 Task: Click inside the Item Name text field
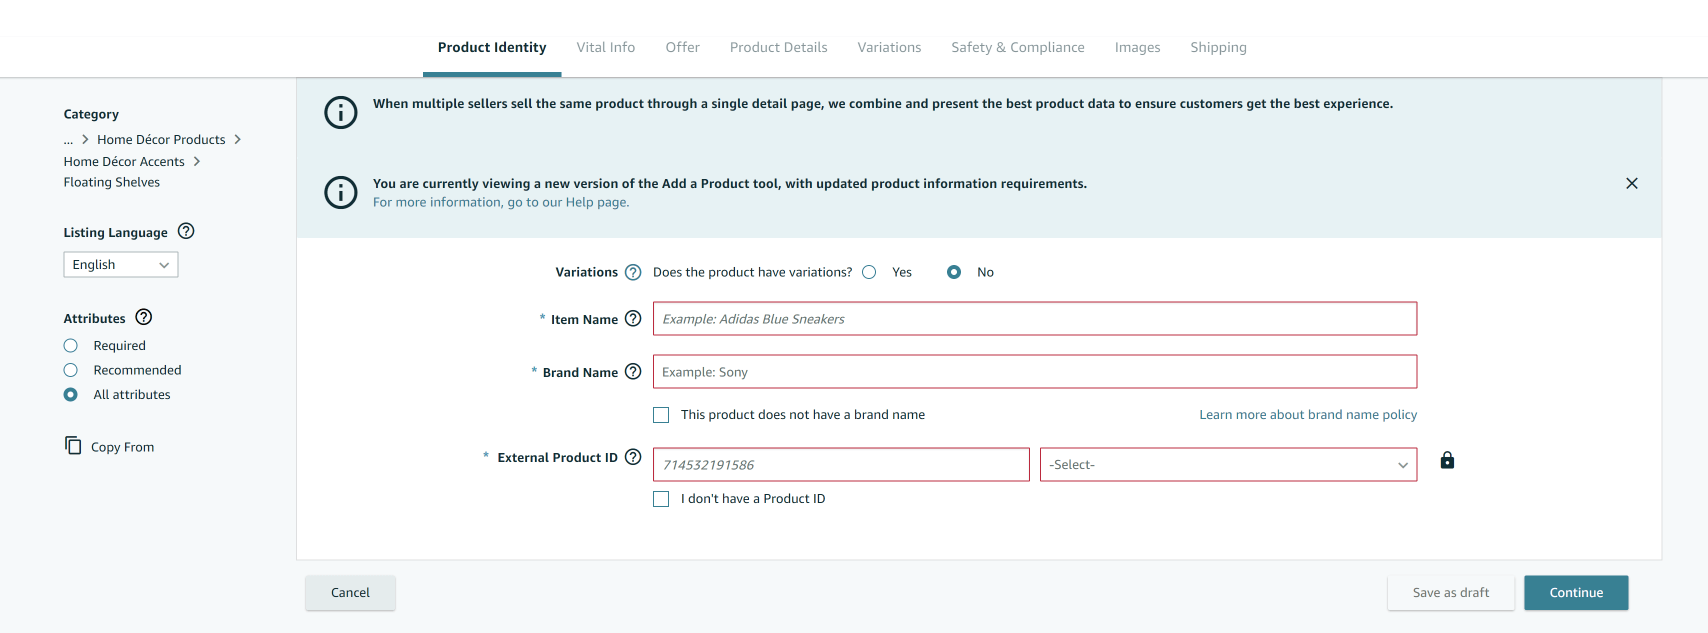click(1034, 319)
